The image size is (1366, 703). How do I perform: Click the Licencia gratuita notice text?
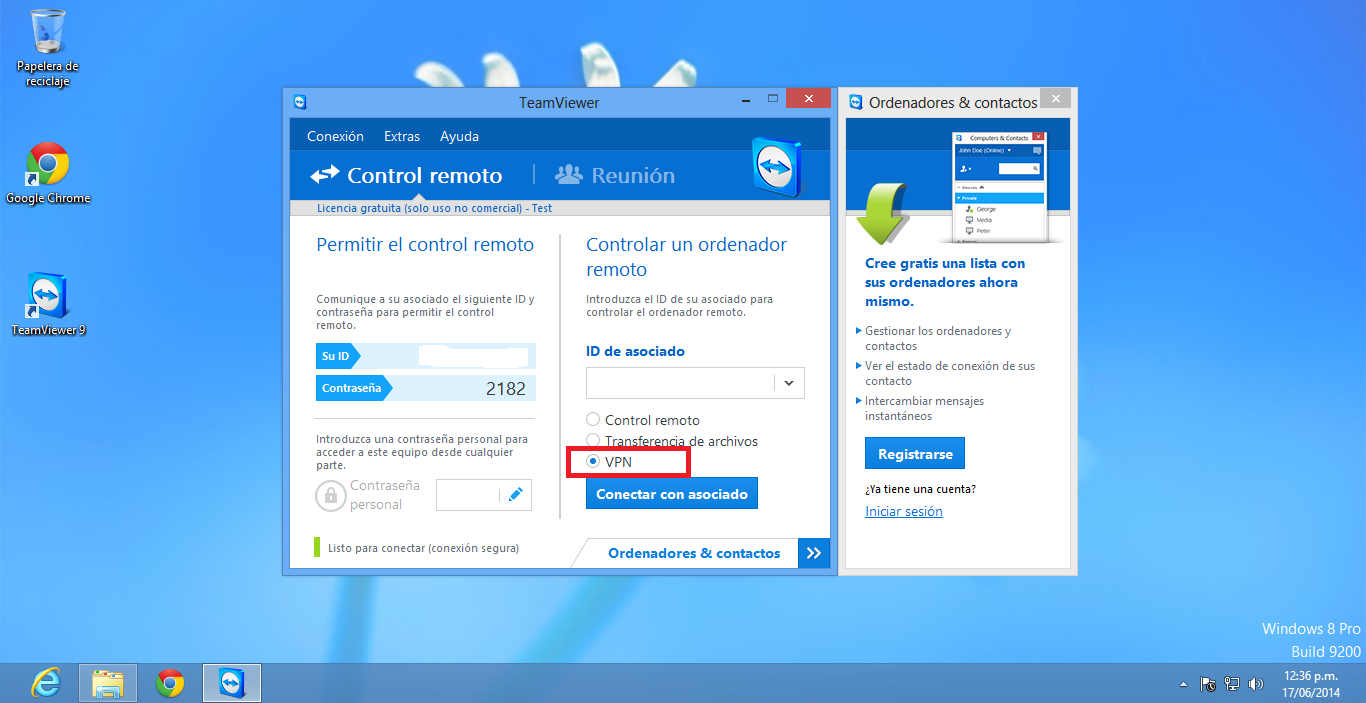click(x=434, y=208)
